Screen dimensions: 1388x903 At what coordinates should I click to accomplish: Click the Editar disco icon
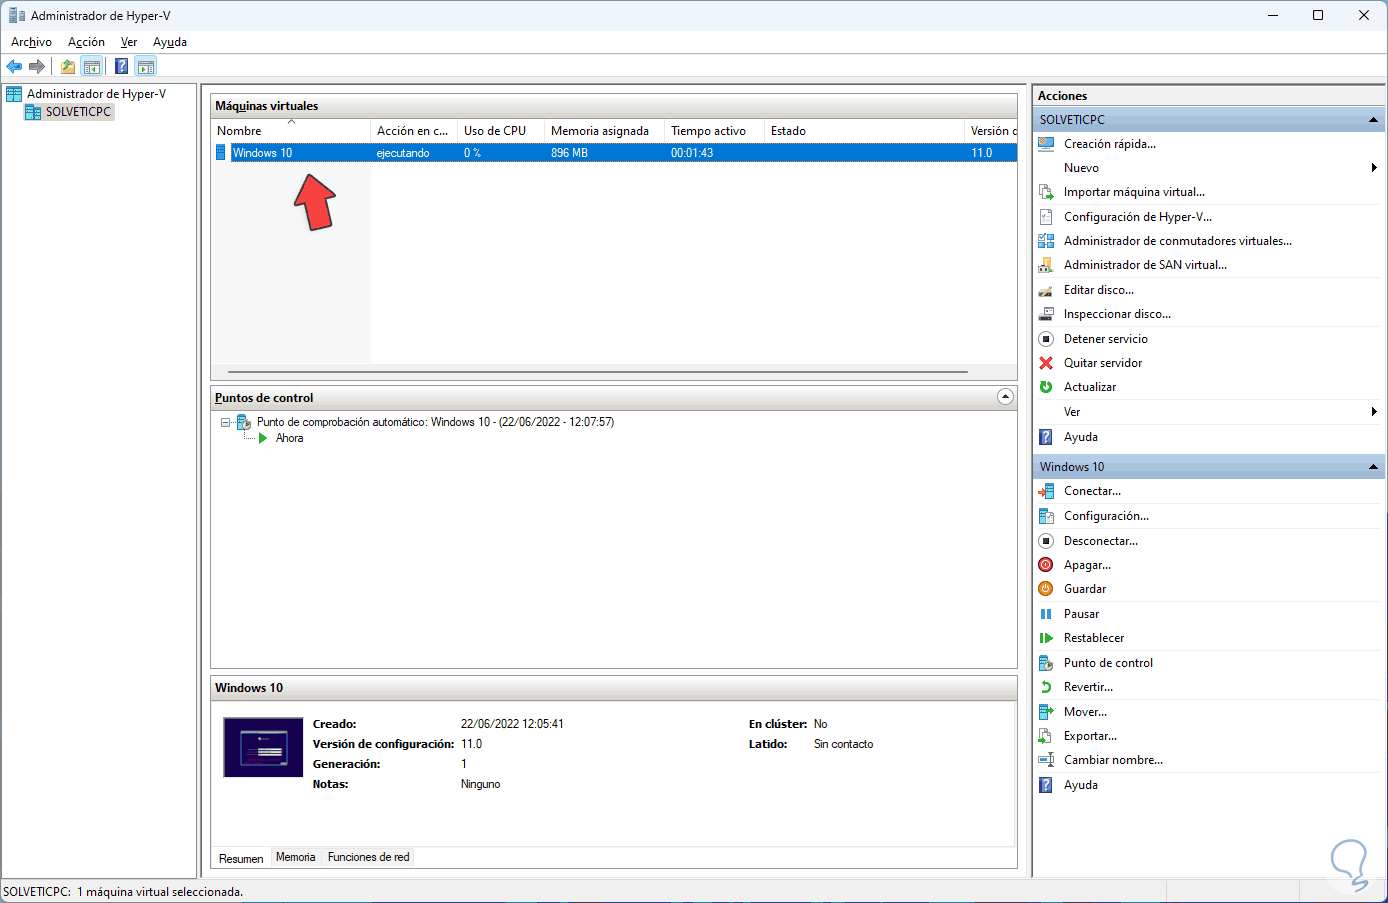pos(1046,290)
